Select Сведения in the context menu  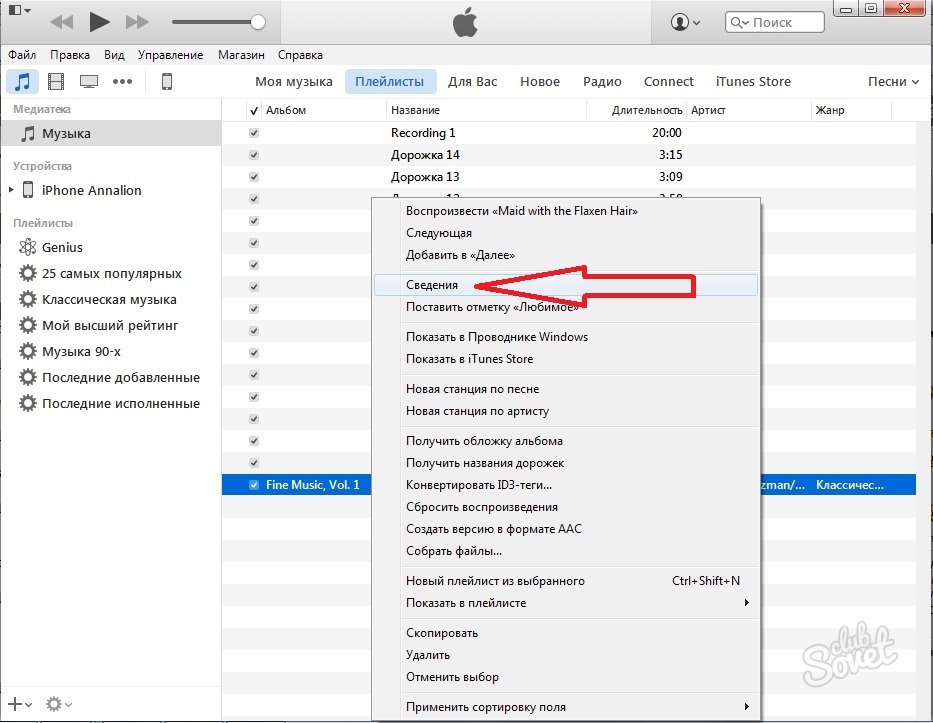click(x=432, y=285)
